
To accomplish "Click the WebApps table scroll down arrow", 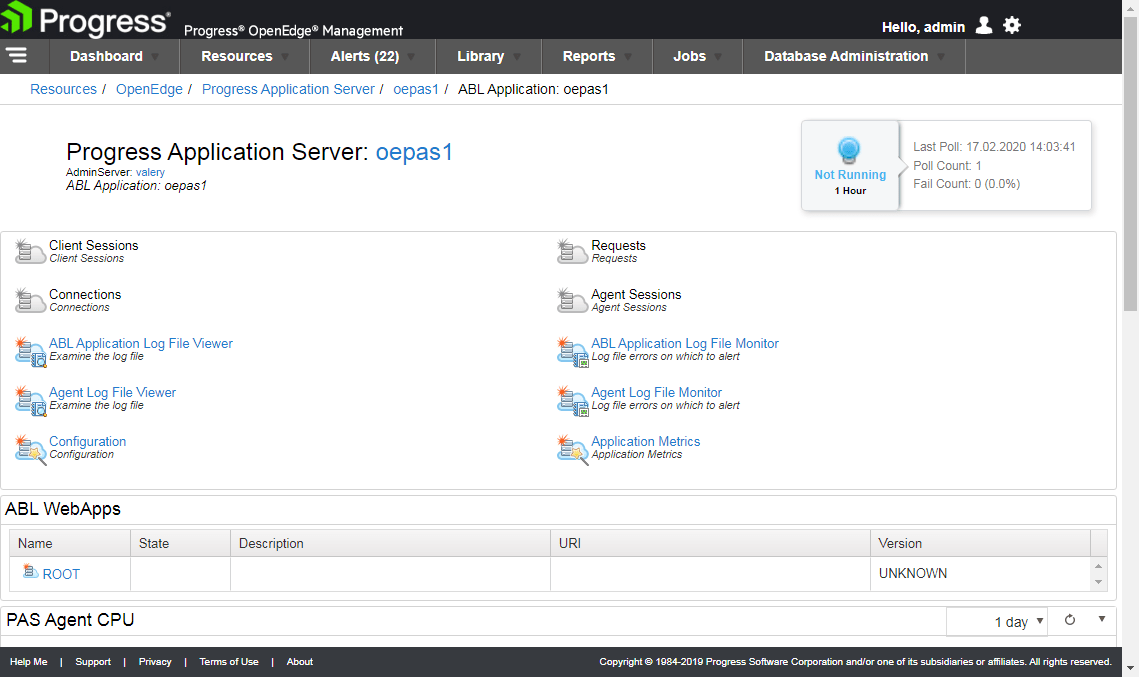I will click(1098, 582).
